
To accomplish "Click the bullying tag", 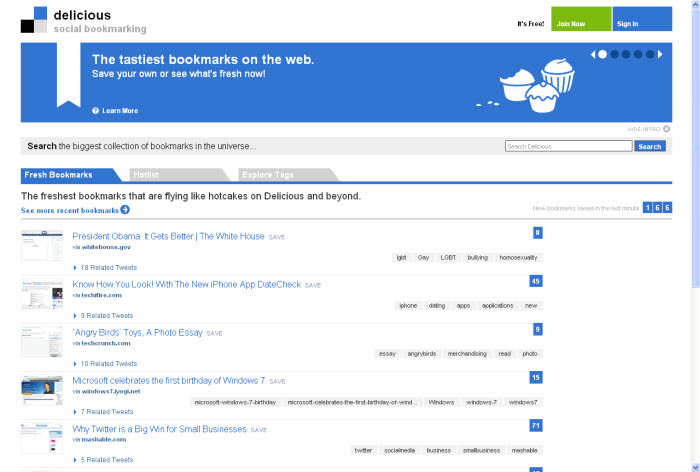I will 478,258.
